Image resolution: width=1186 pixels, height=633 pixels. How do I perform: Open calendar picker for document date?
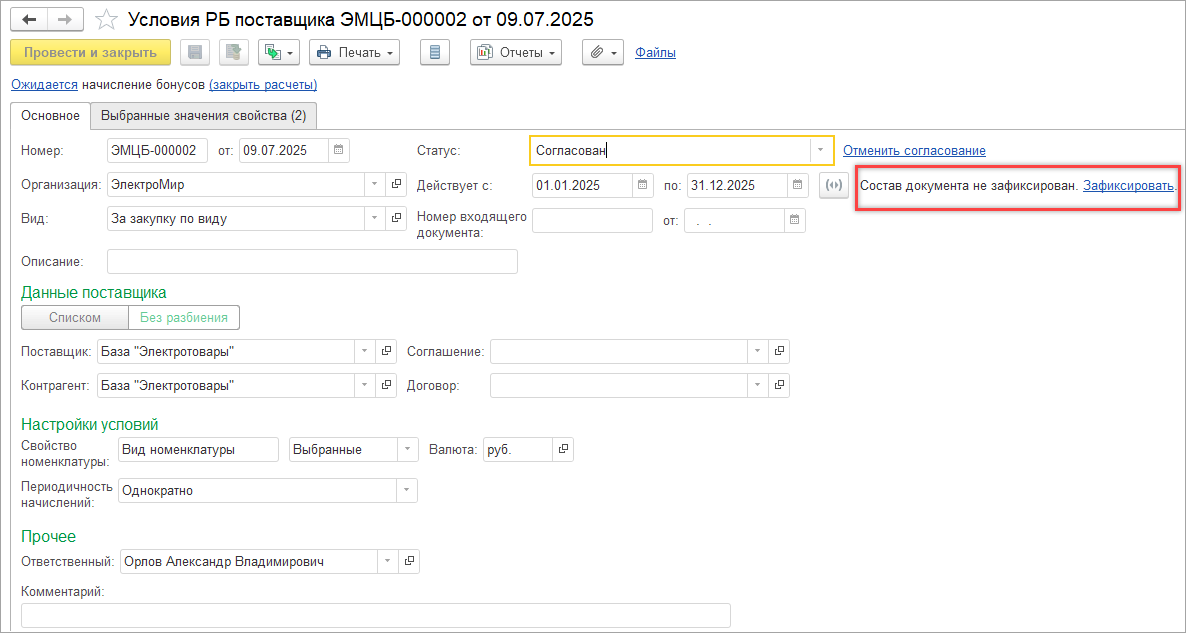pyautogui.click(x=340, y=151)
